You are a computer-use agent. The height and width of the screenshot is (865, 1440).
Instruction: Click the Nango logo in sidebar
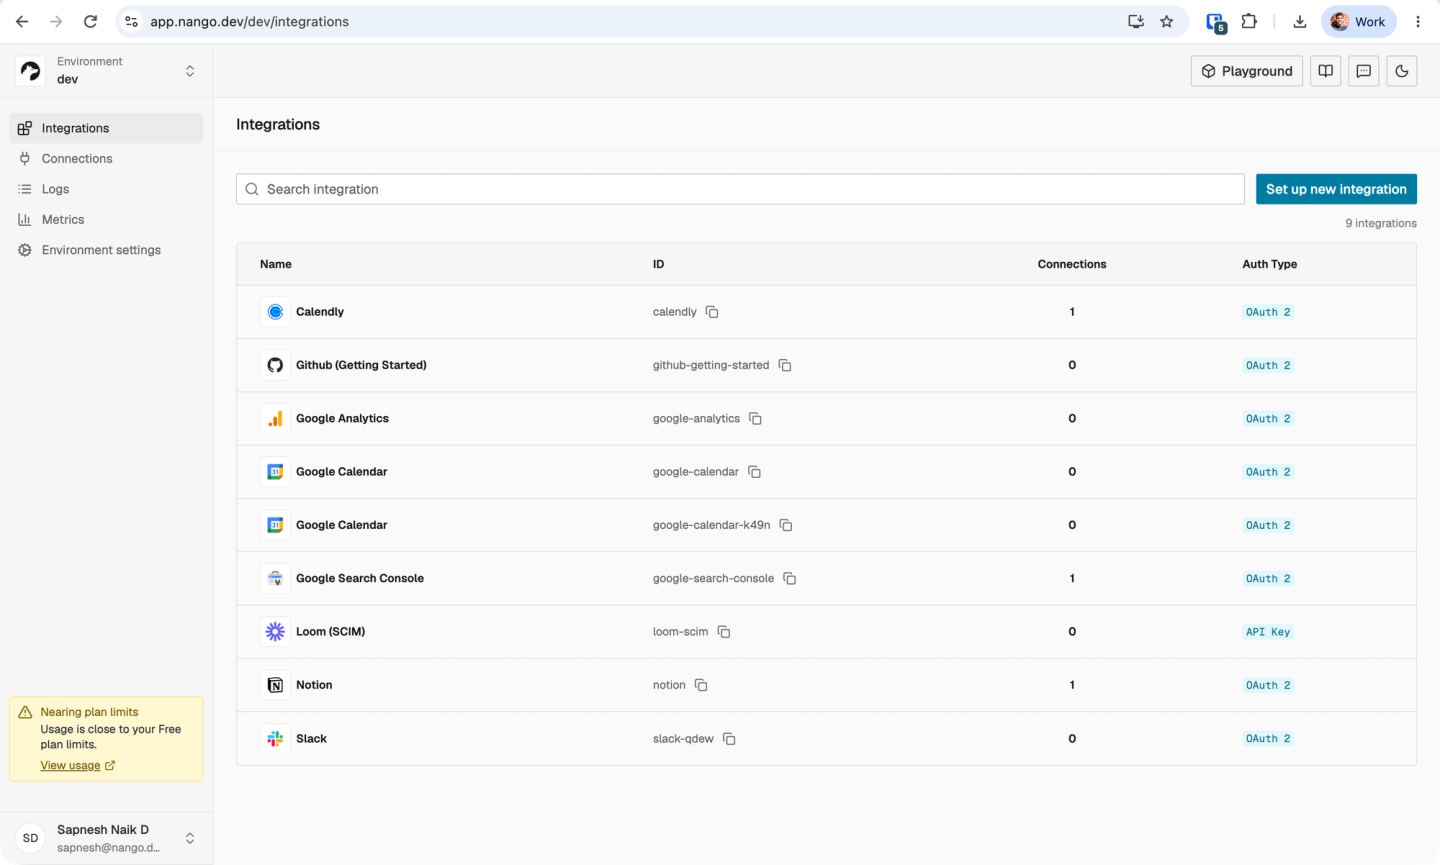click(x=31, y=71)
